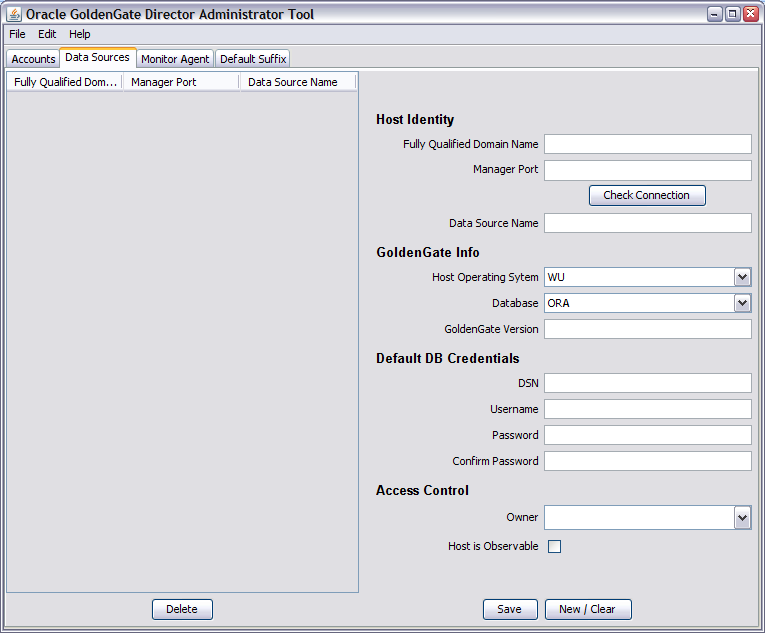
Task: Click the Delete button
Action: [x=182, y=609]
